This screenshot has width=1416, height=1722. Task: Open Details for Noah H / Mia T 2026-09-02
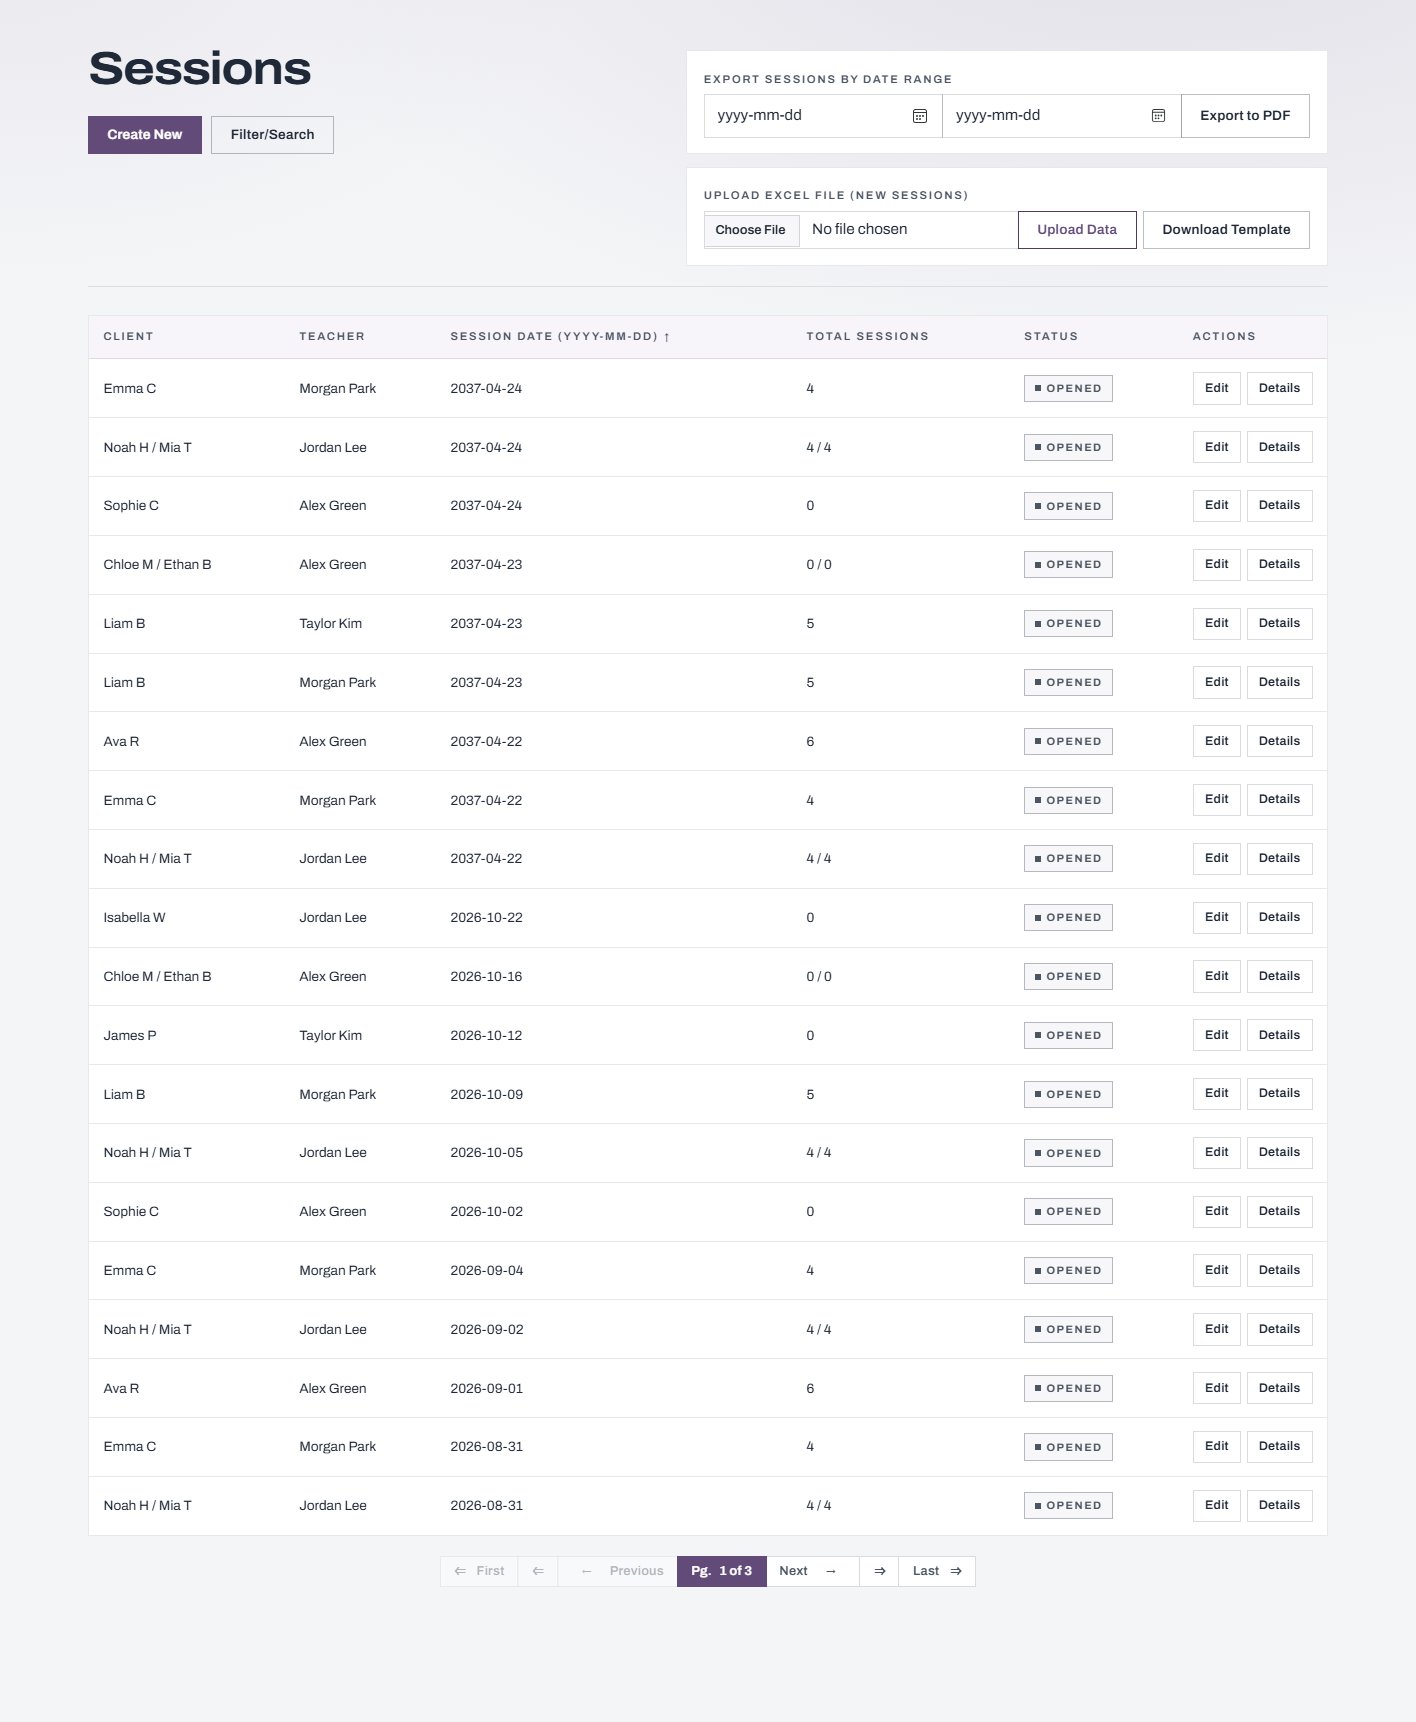(x=1279, y=1329)
